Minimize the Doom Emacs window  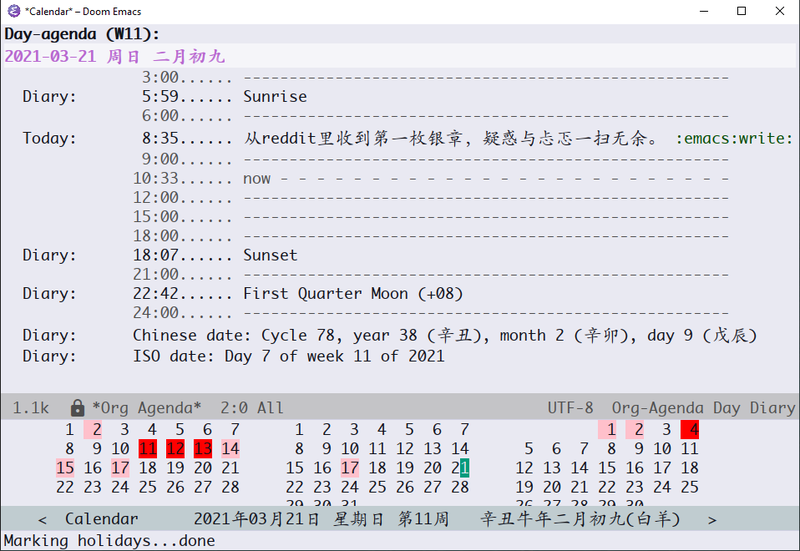coord(704,11)
